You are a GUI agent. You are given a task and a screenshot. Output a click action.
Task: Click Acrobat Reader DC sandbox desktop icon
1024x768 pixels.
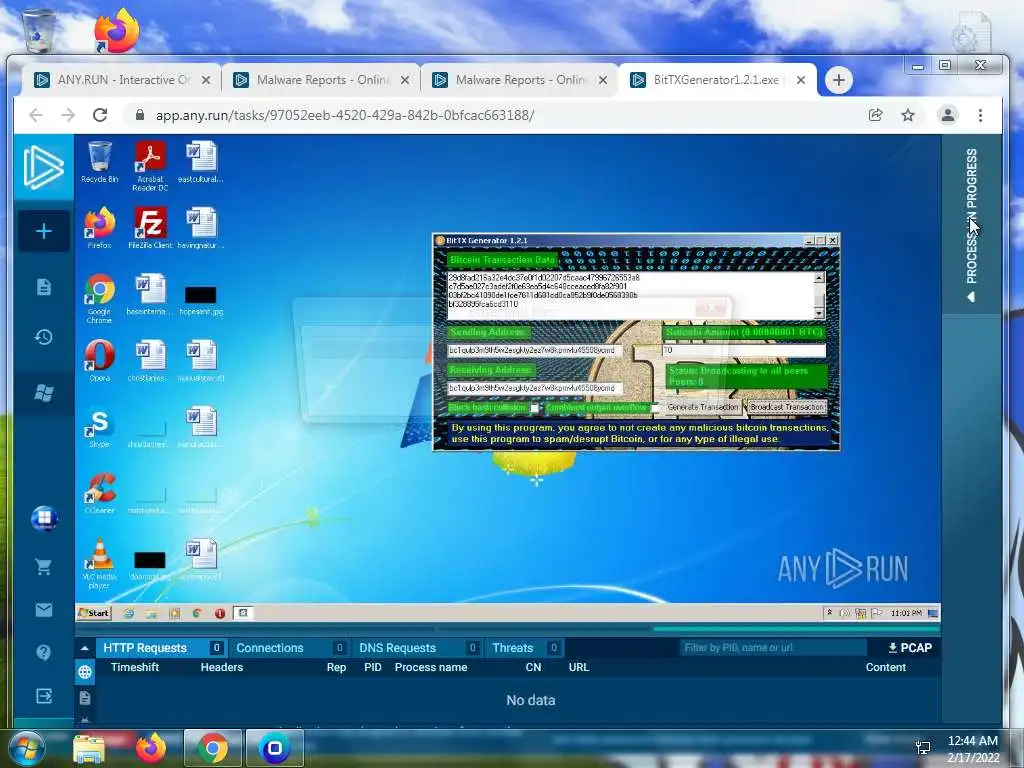(x=150, y=166)
